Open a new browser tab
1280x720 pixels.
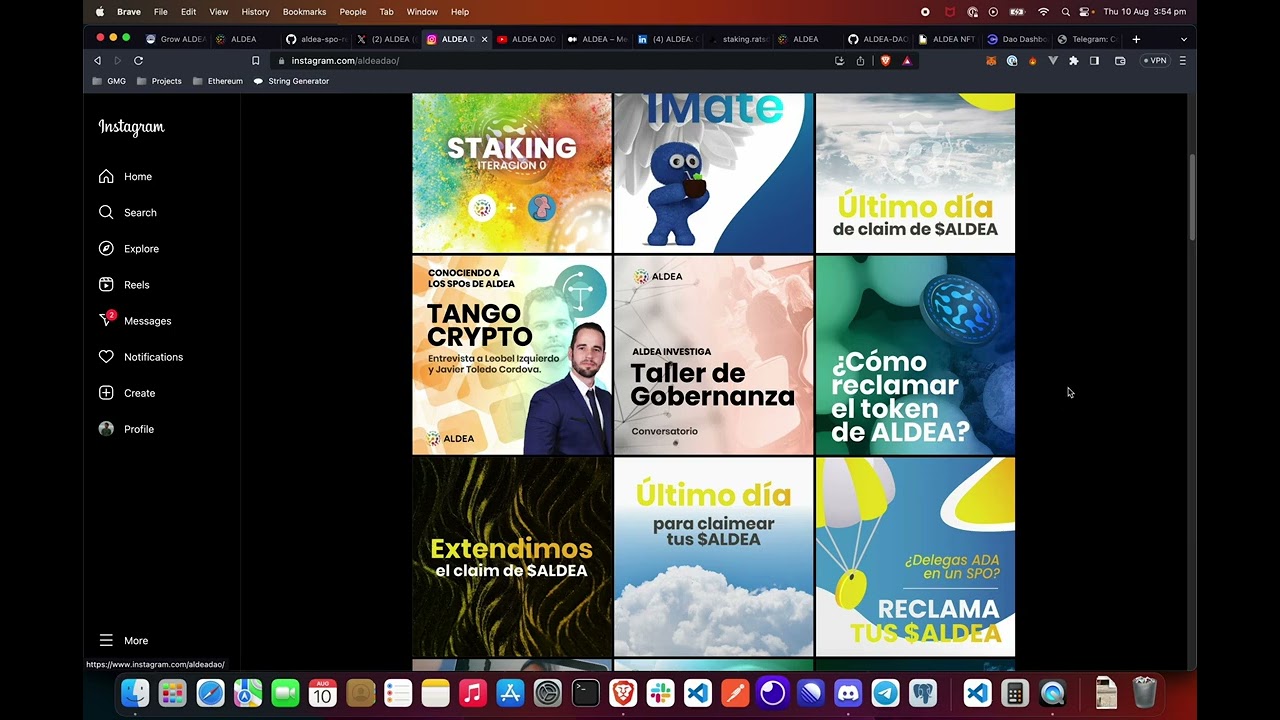coord(1136,39)
